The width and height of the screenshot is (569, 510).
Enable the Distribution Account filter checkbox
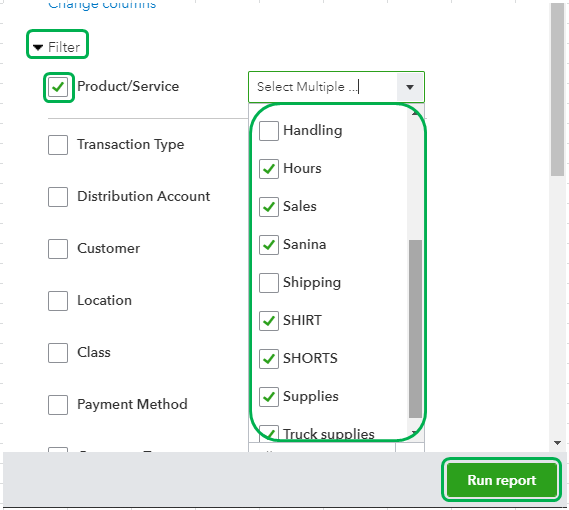(x=58, y=197)
